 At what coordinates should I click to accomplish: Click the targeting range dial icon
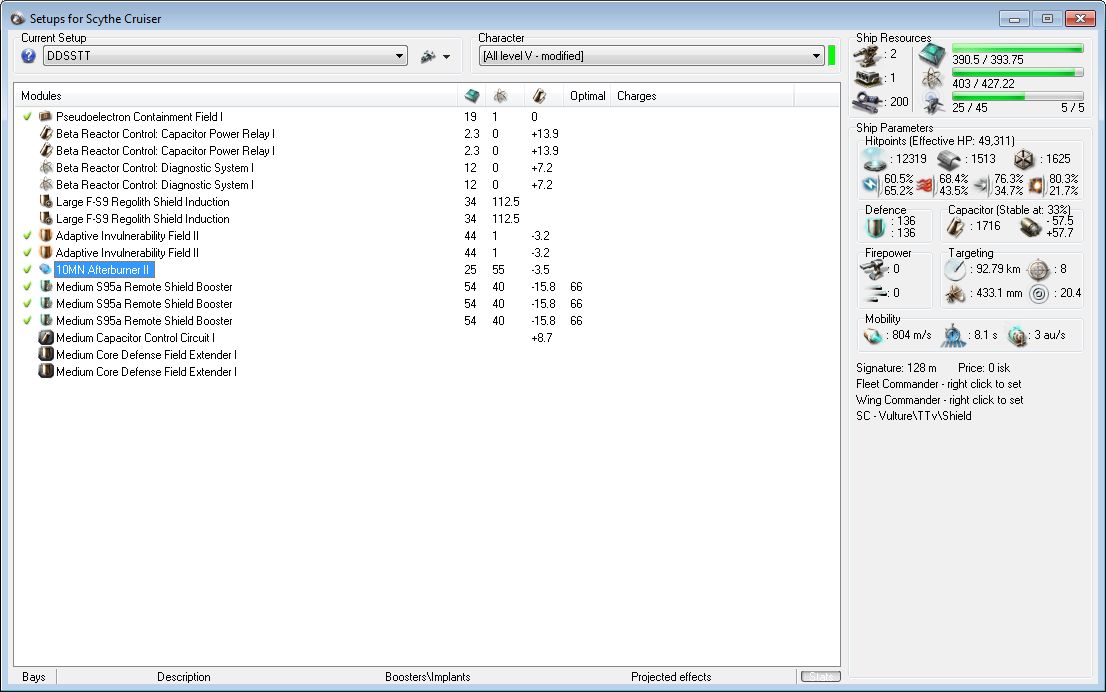tap(955, 269)
